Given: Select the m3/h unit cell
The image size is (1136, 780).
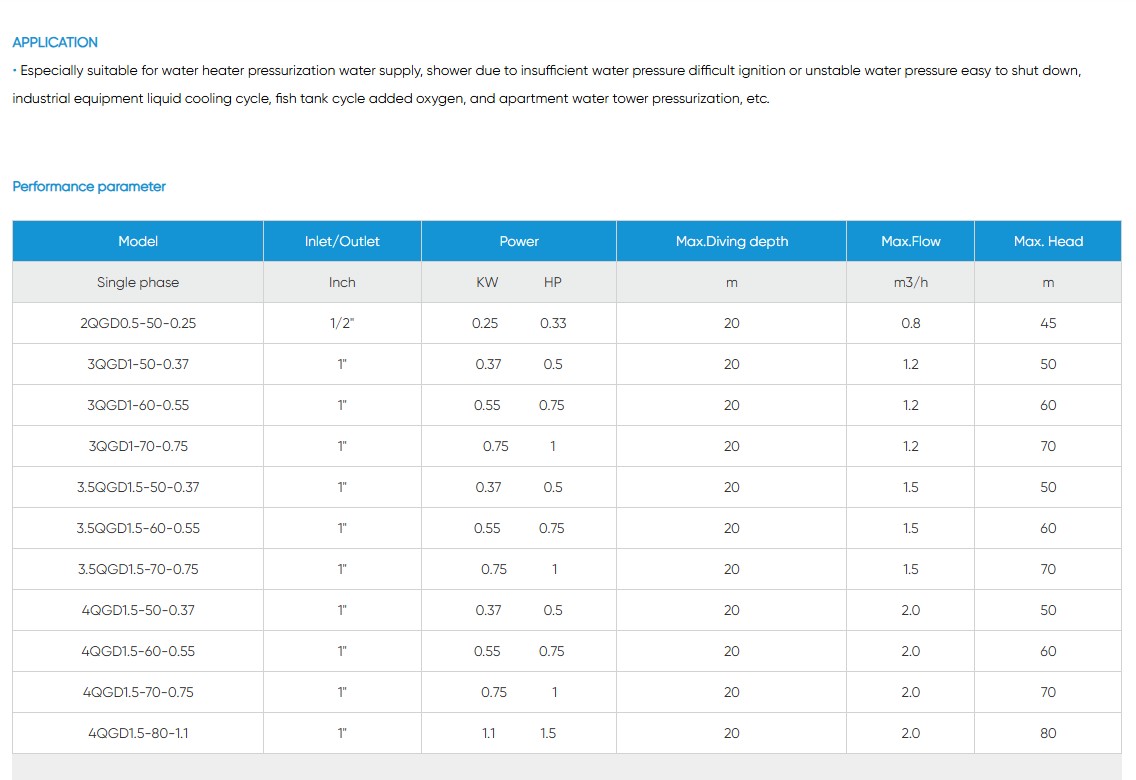Looking at the screenshot, I should (x=910, y=282).
